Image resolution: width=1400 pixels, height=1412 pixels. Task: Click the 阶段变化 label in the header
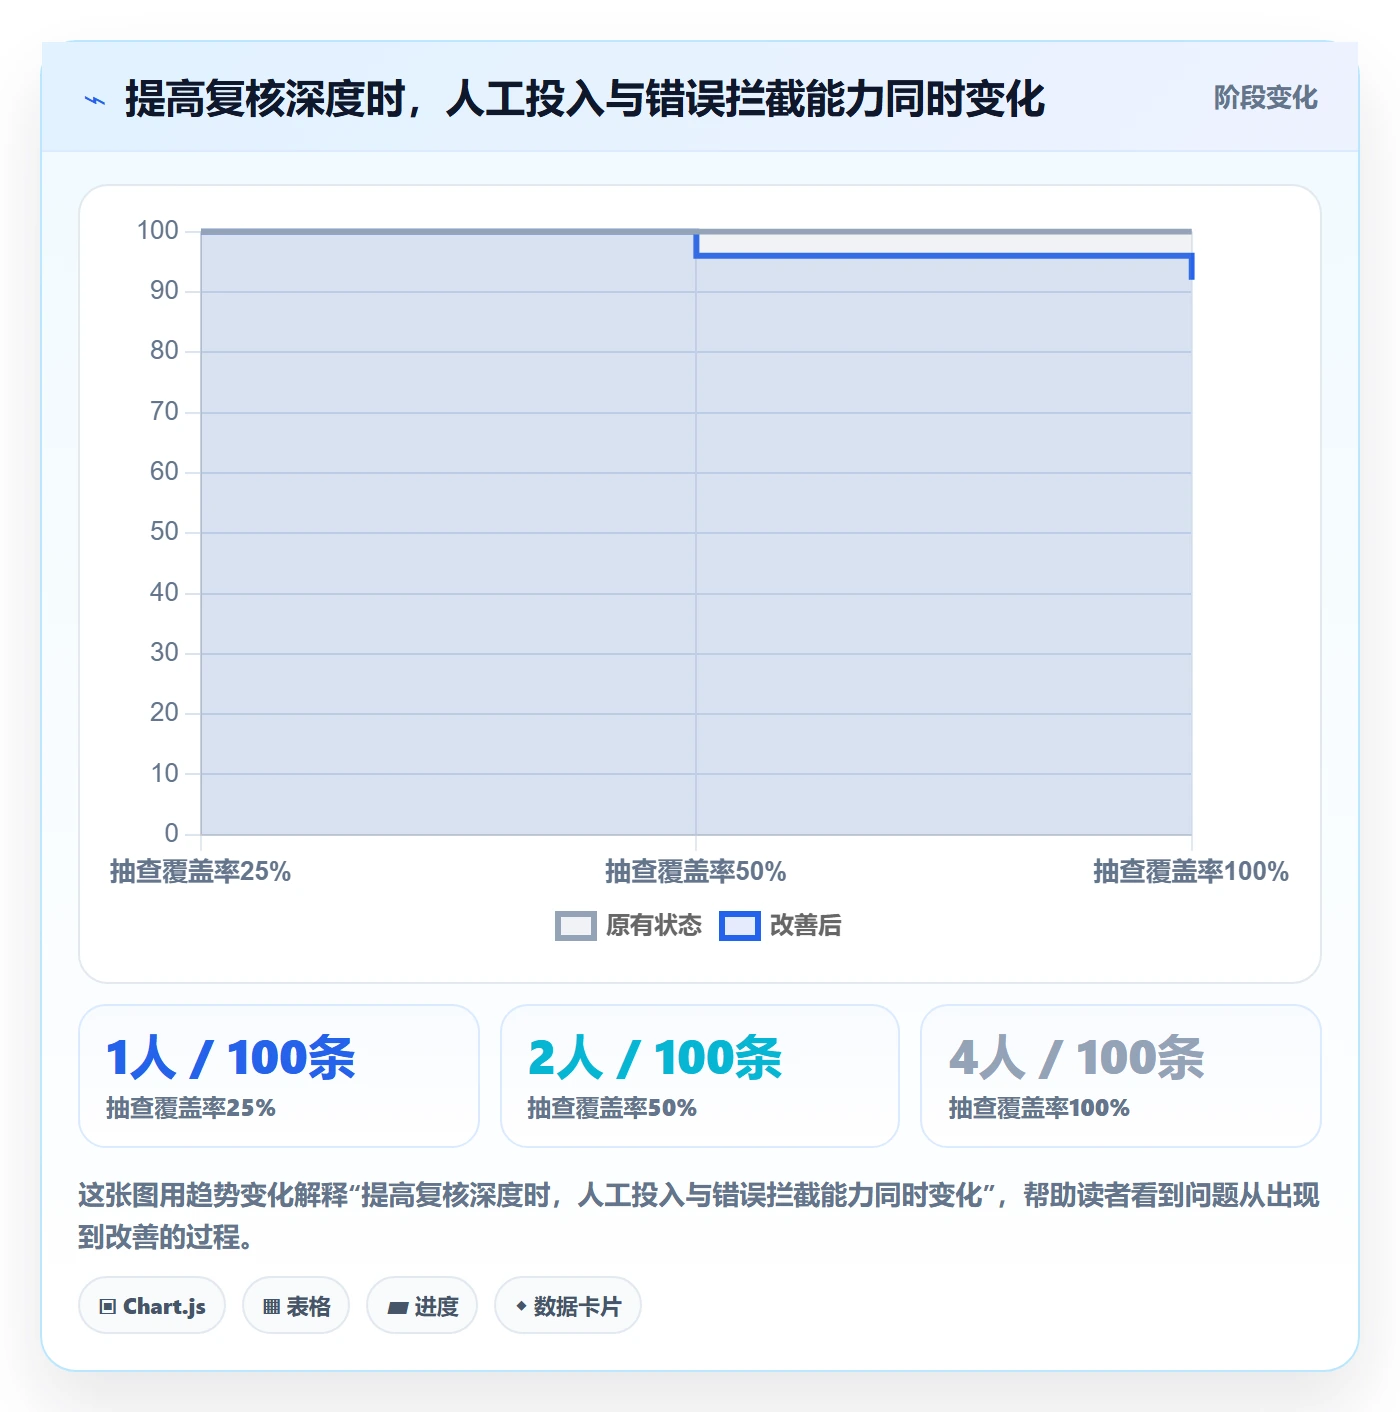click(1265, 98)
